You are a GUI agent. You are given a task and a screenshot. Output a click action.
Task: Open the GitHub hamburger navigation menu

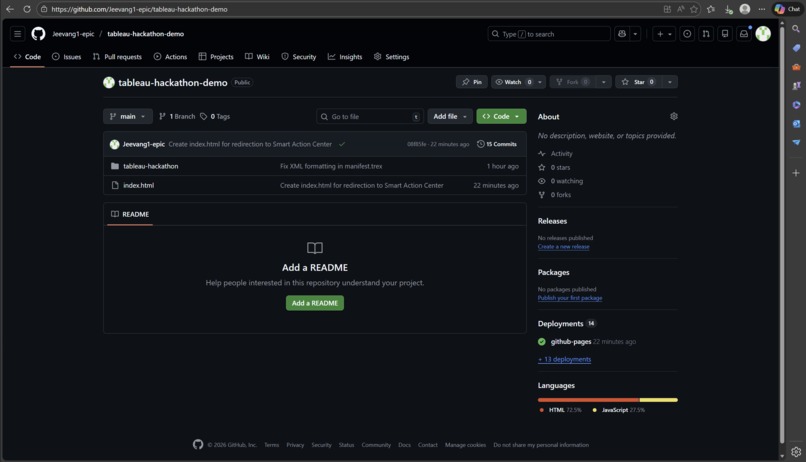pyautogui.click(x=17, y=34)
